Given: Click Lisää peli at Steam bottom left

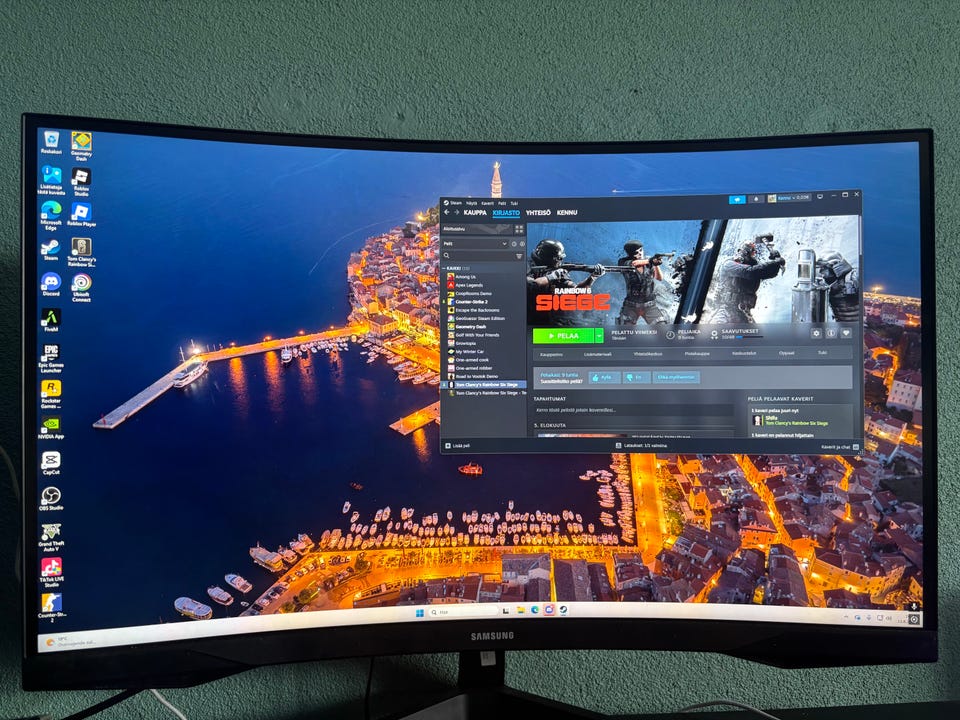Looking at the screenshot, I should pos(457,446).
